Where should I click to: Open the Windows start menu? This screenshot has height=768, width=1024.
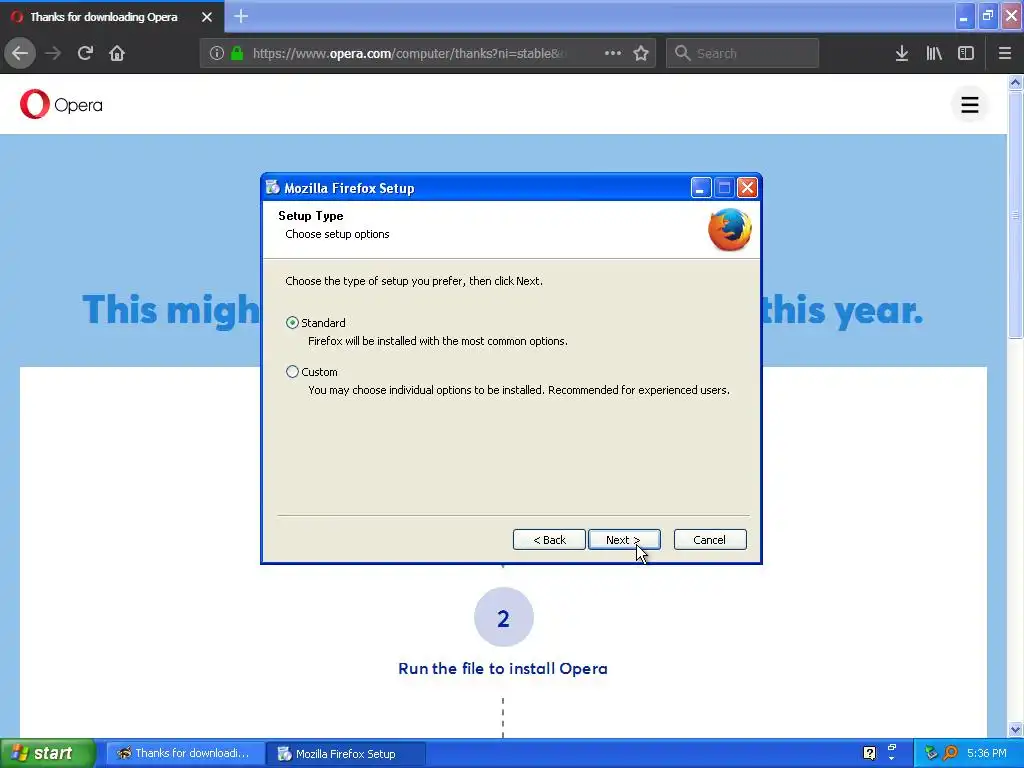point(48,753)
